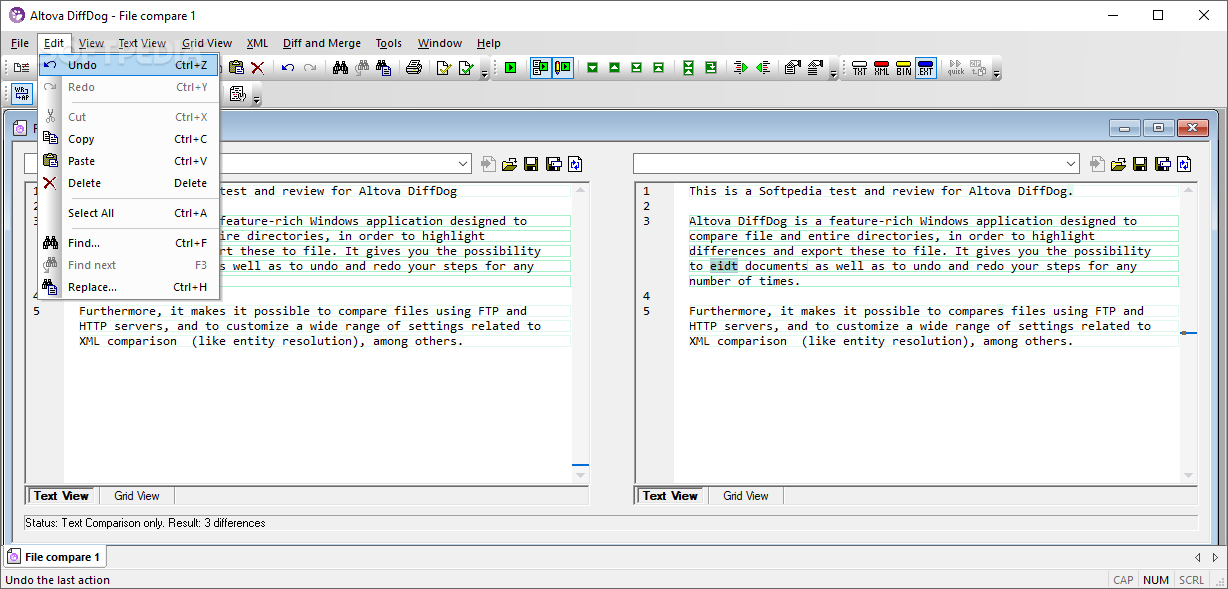Select the right pane Text View tab
Image resolution: width=1228 pixels, height=589 pixels.
point(670,496)
